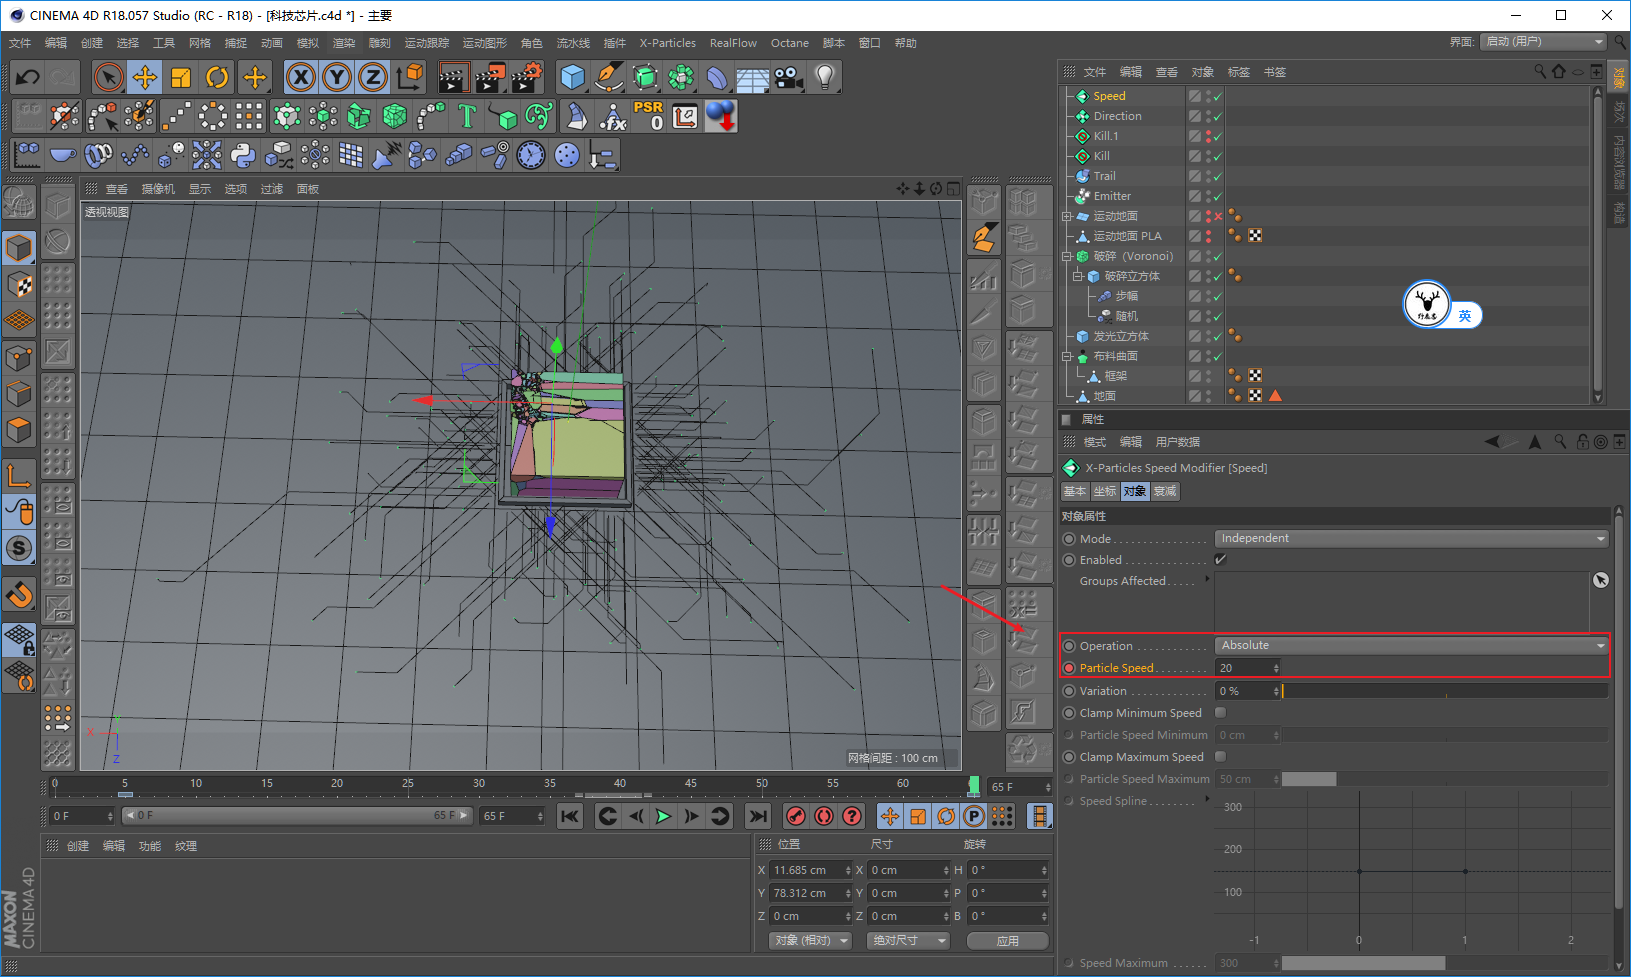The height and width of the screenshot is (977, 1631).
Task: Click the Particle Speed value field
Action: pyautogui.click(x=1247, y=668)
